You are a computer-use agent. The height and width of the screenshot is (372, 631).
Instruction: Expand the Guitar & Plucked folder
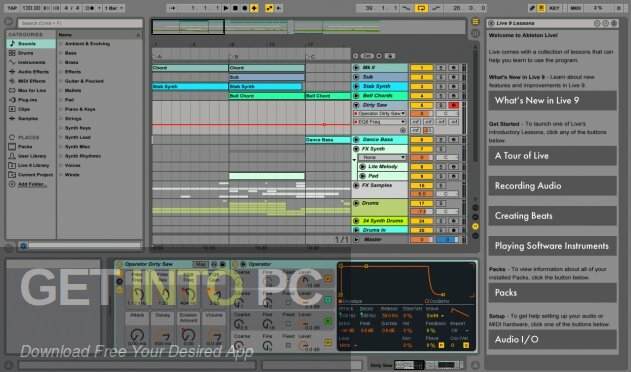point(61,81)
